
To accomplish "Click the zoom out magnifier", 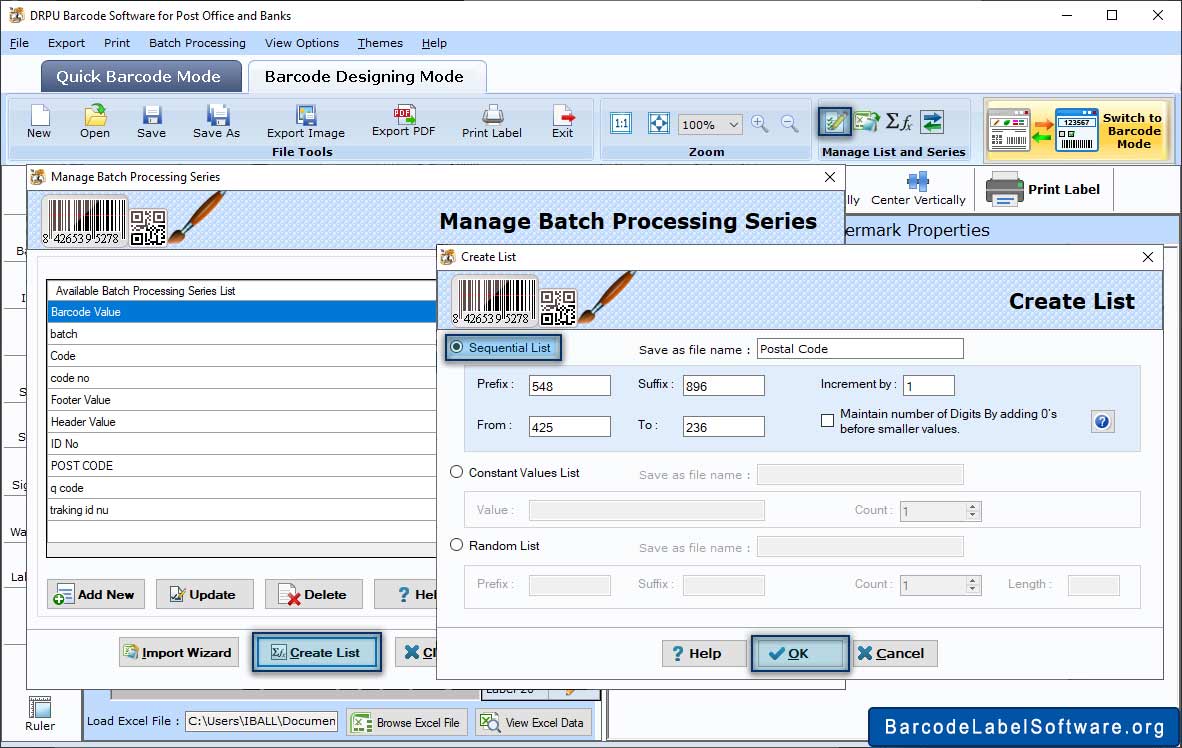I will click(x=789, y=124).
